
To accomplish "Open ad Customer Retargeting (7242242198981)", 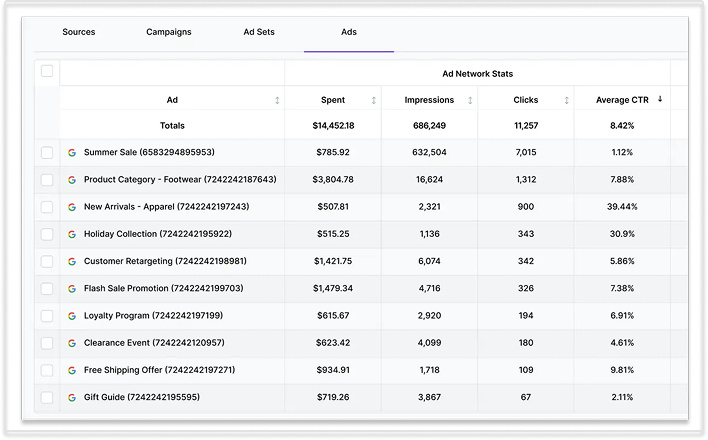I will [165, 261].
